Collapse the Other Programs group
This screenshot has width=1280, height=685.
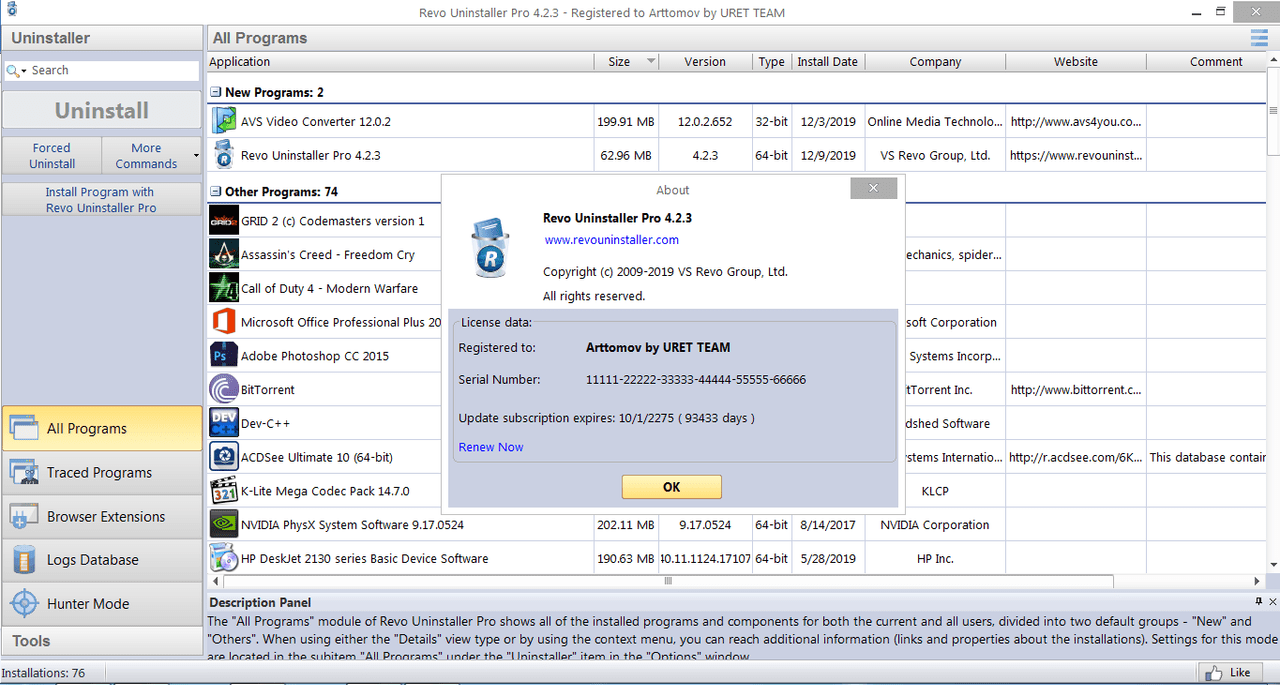click(215, 191)
